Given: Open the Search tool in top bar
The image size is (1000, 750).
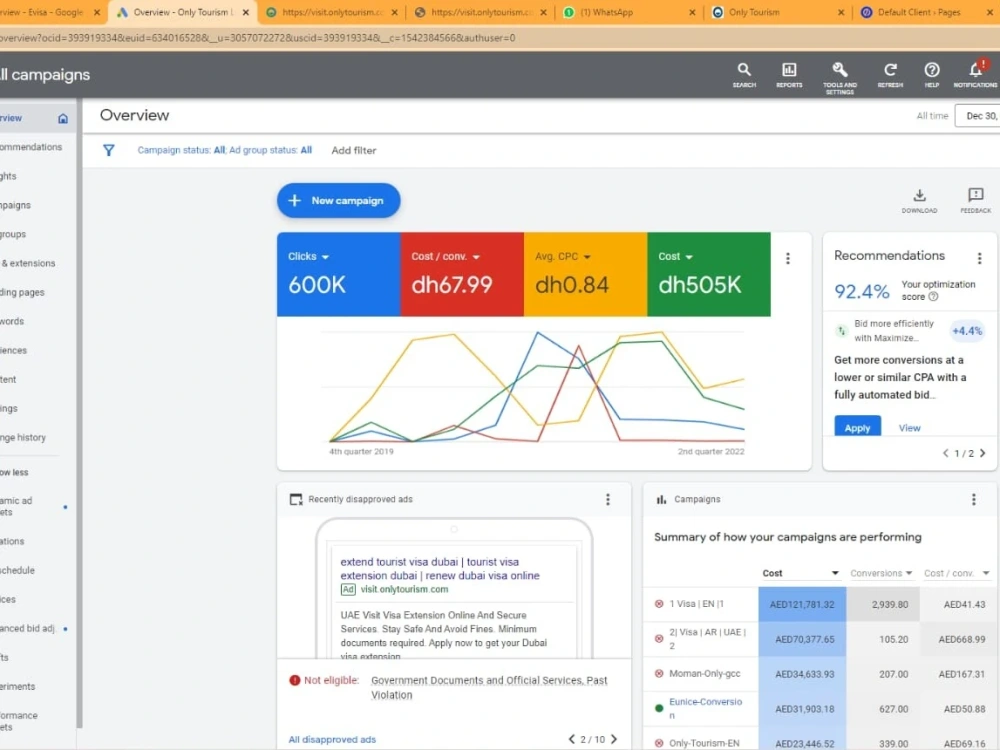Looking at the screenshot, I should click(744, 75).
